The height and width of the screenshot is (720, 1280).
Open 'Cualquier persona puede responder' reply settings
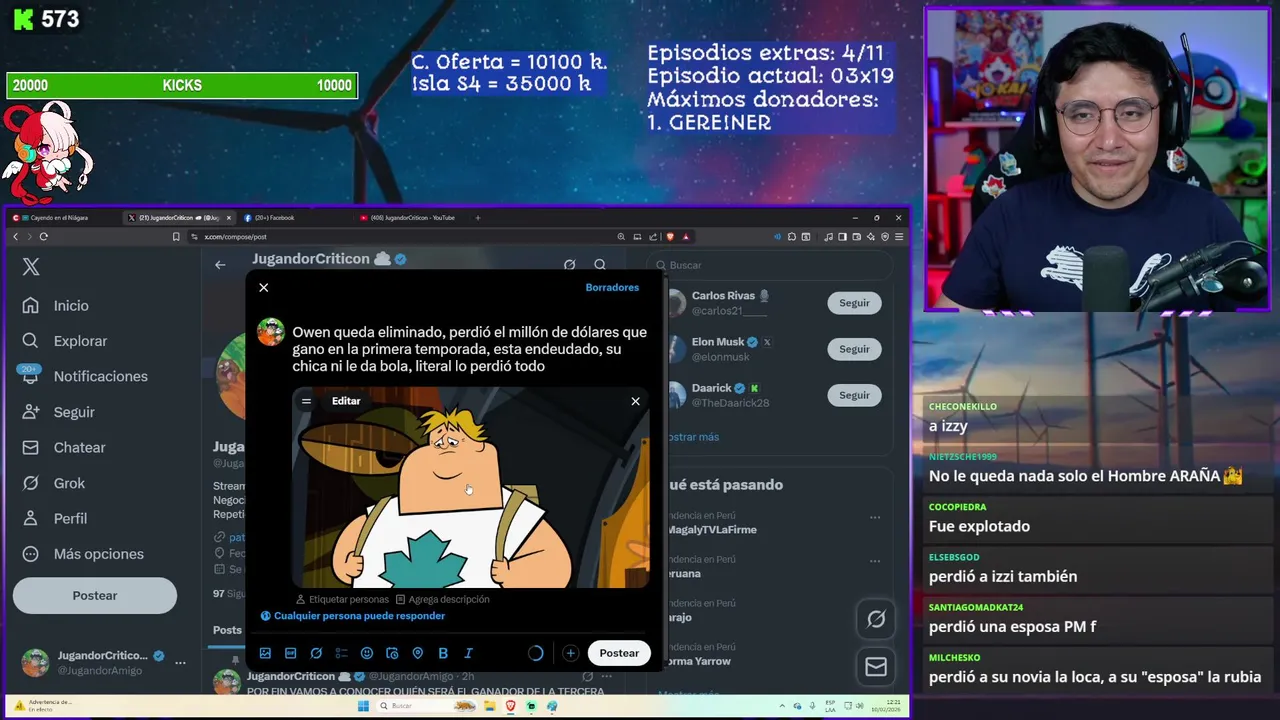tap(353, 616)
